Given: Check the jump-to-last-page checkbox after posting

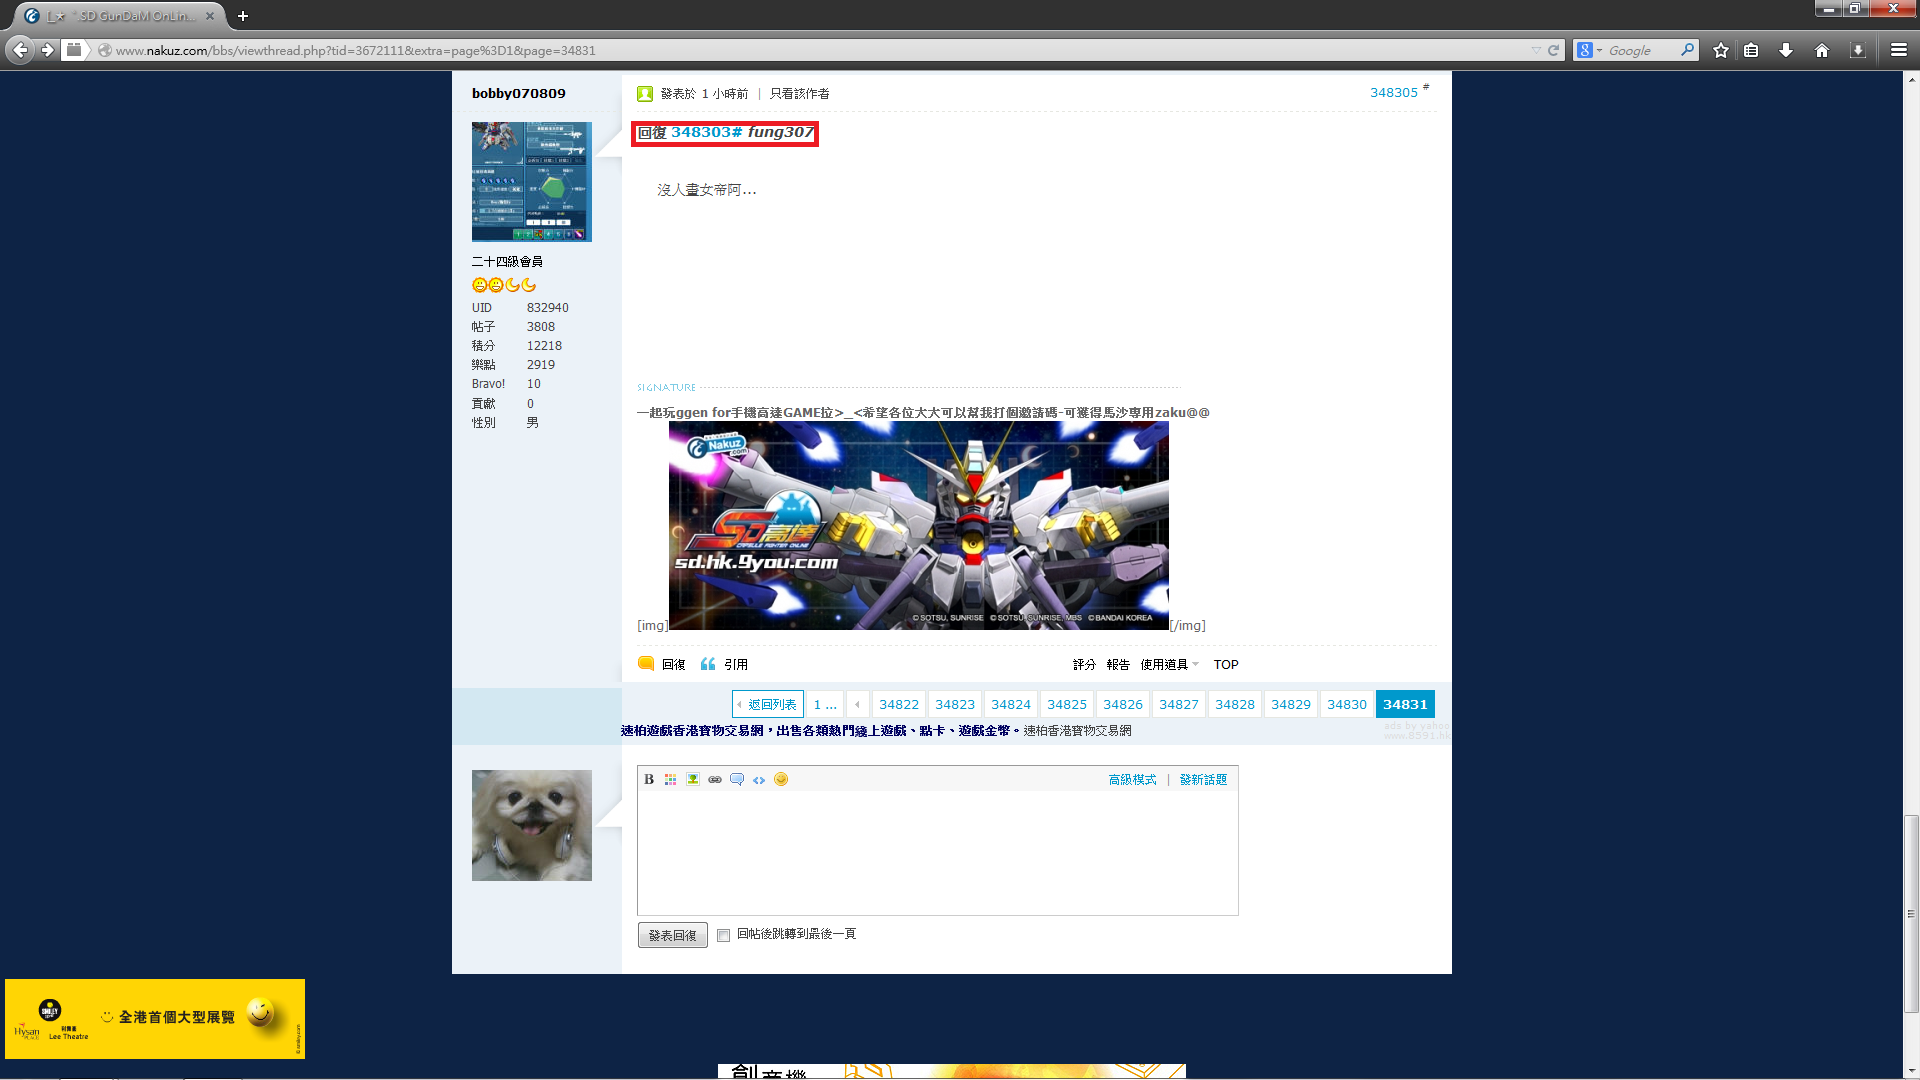Looking at the screenshot, I should [723, 936].
